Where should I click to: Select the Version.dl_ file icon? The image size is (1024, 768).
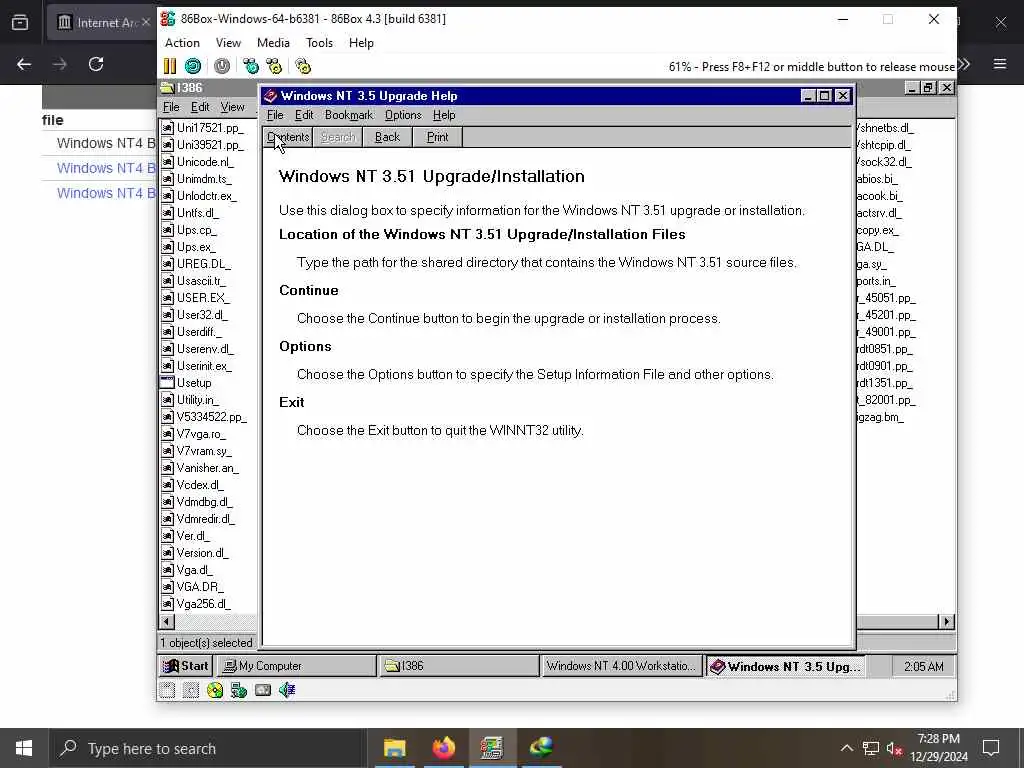pyautogui.click(x=167, y=553)
